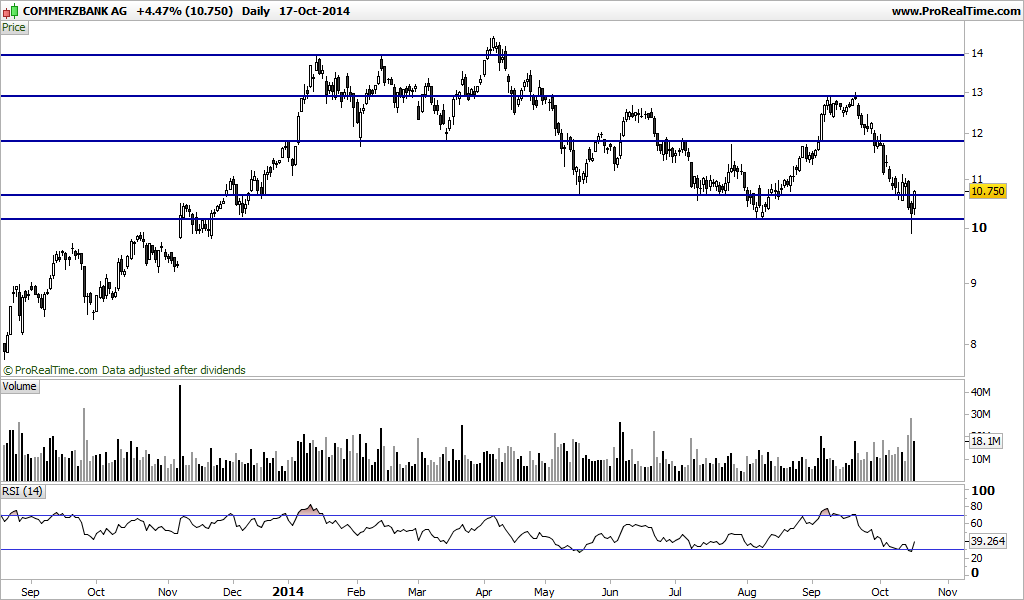The width and height of the screenshot is (1024, 600).
Task: Click RSI axis label 20
Action: click(x=977, y=558)
